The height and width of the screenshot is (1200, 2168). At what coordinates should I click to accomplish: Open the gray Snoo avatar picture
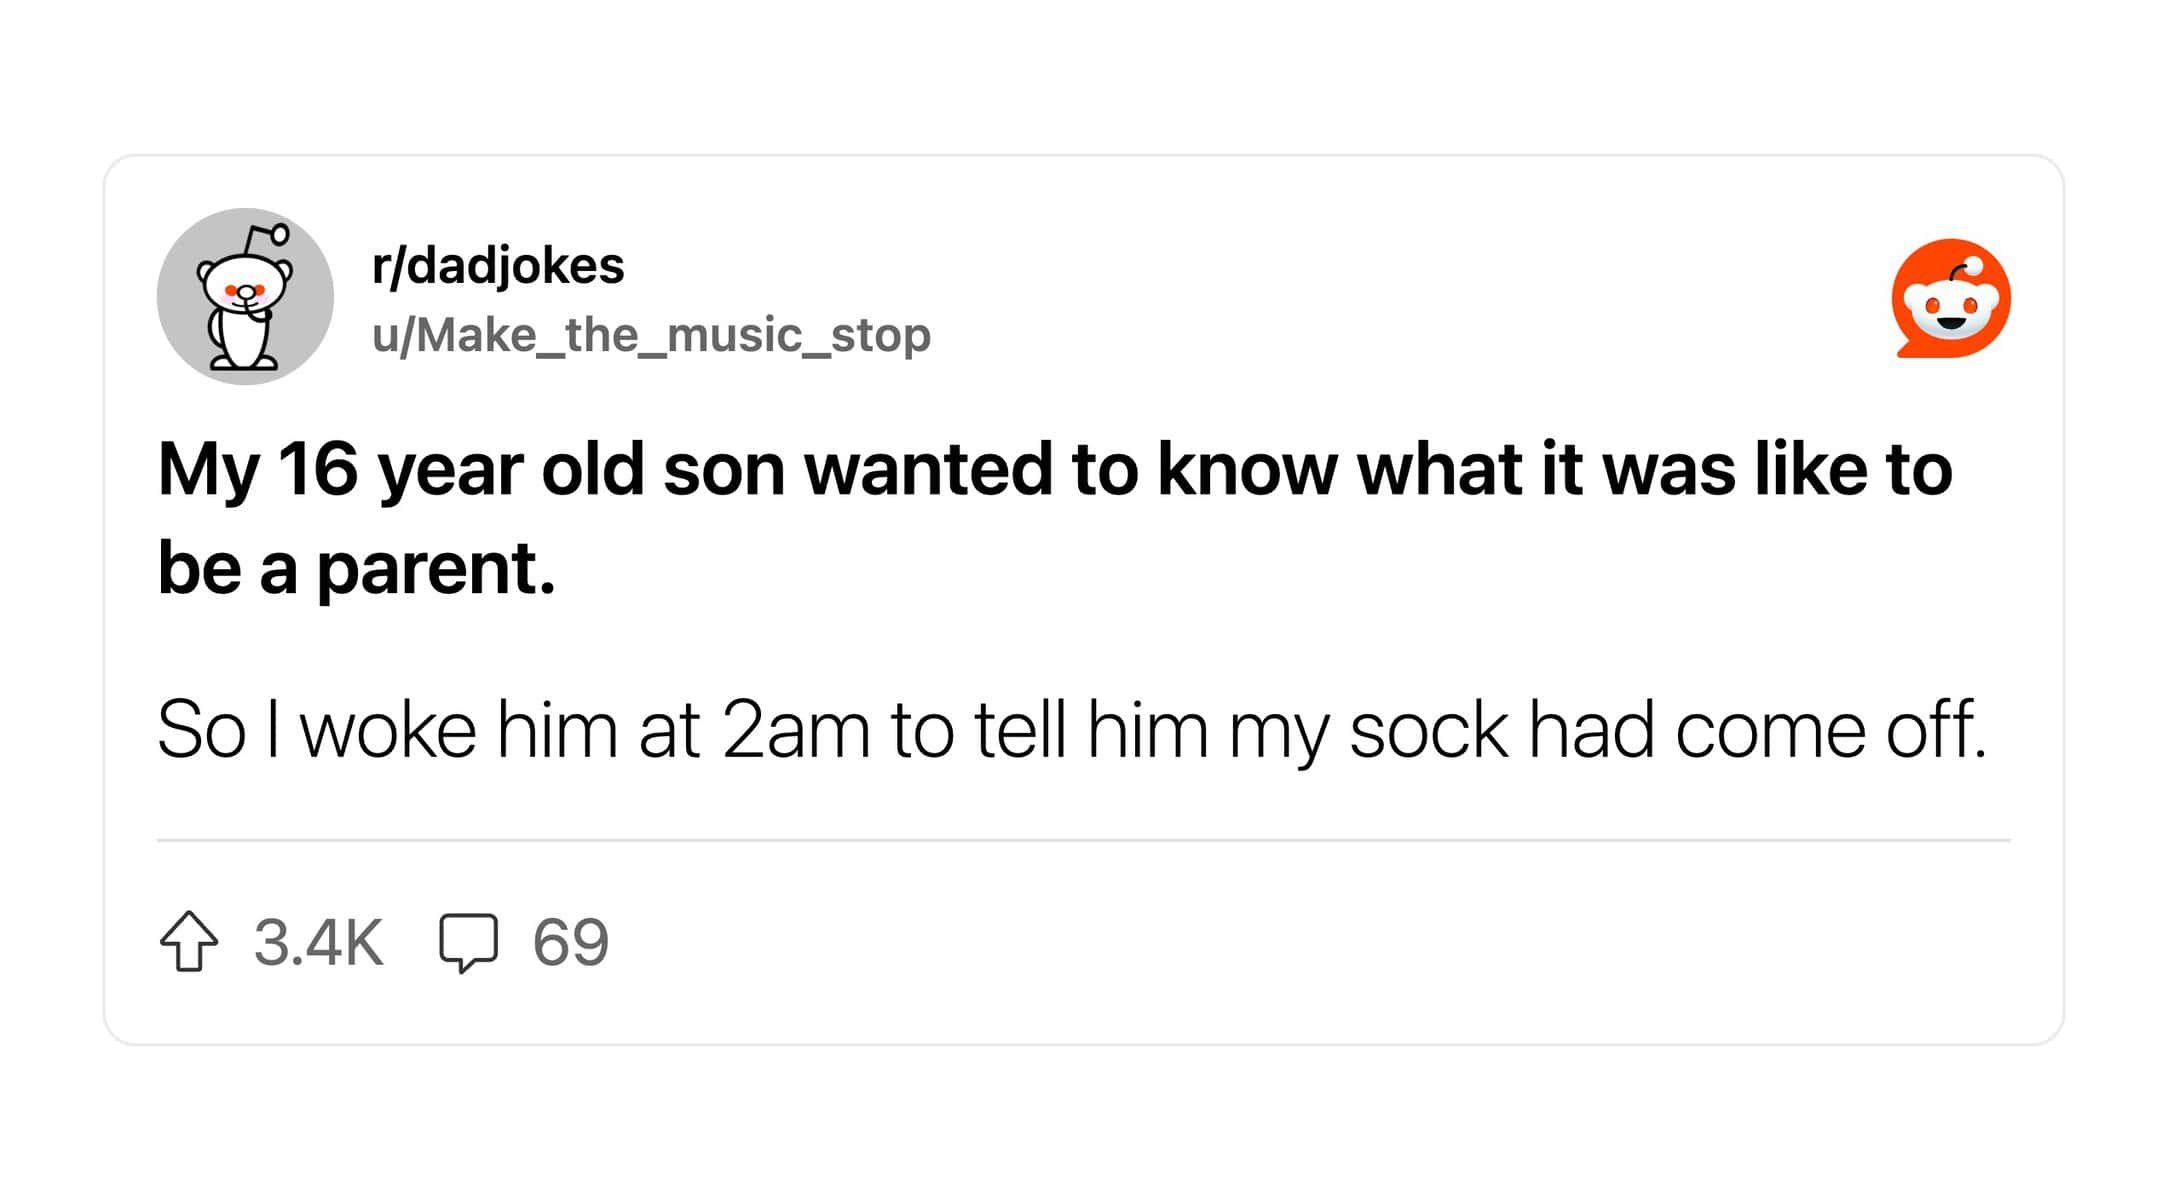click(245, 296)
